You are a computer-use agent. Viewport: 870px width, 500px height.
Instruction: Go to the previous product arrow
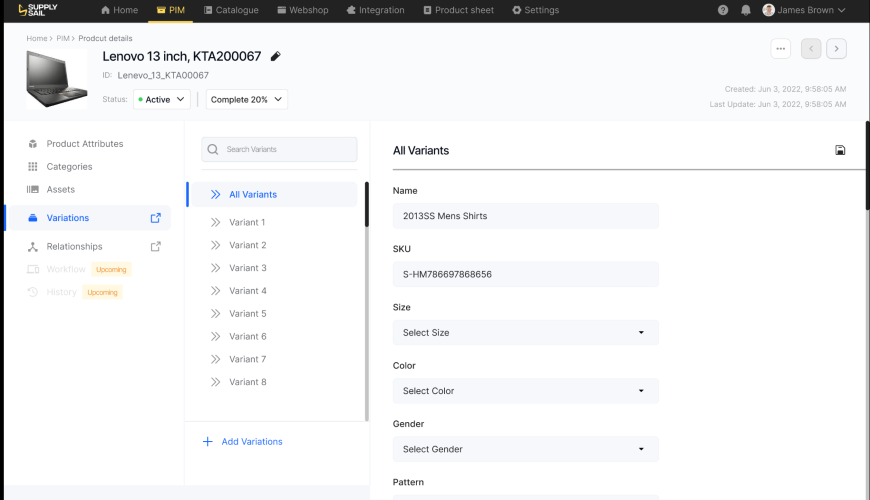coord(811,49)
